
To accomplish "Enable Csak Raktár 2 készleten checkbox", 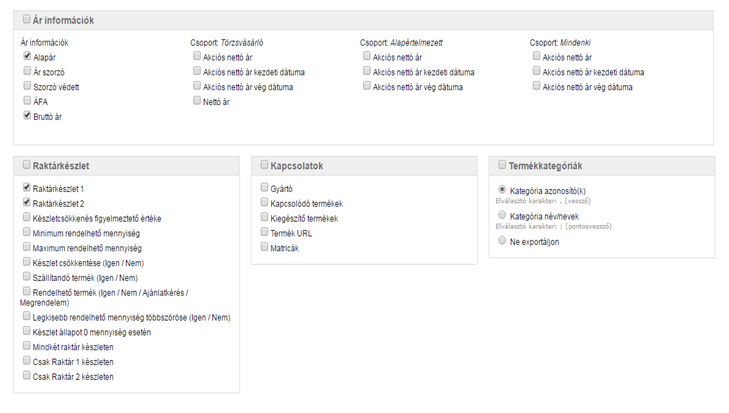I will [x=27, y=375].
